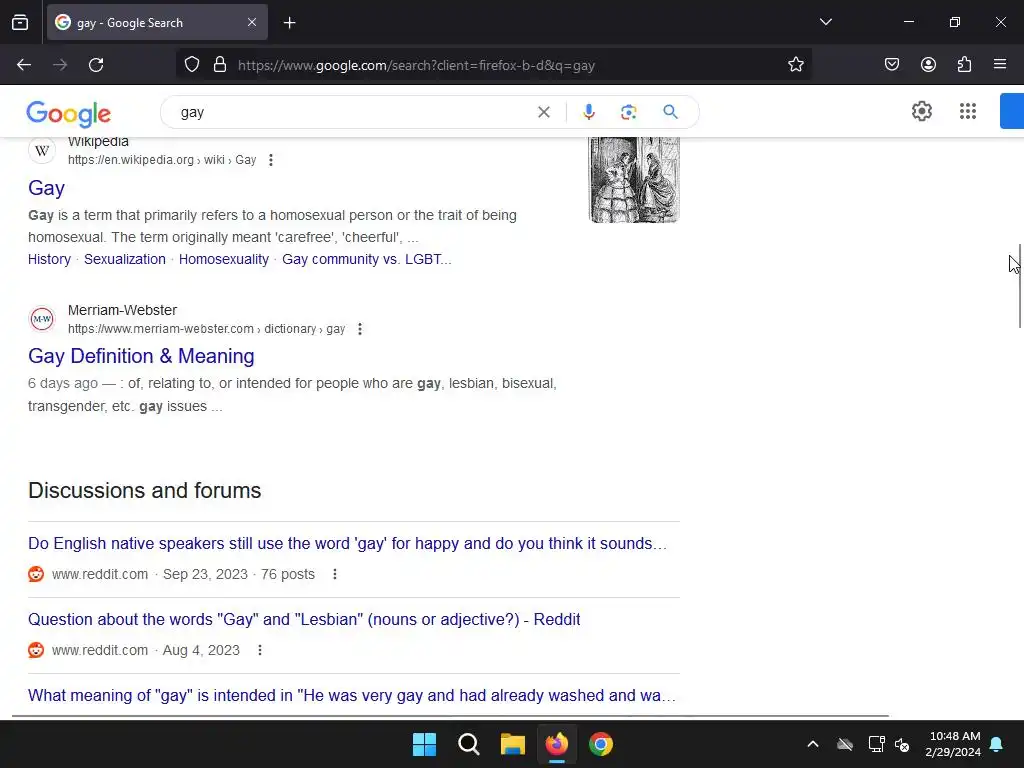Open the notification bell
Viewport: 1024px width, 768px height.
pyautogui.click(x=997, y=744)
